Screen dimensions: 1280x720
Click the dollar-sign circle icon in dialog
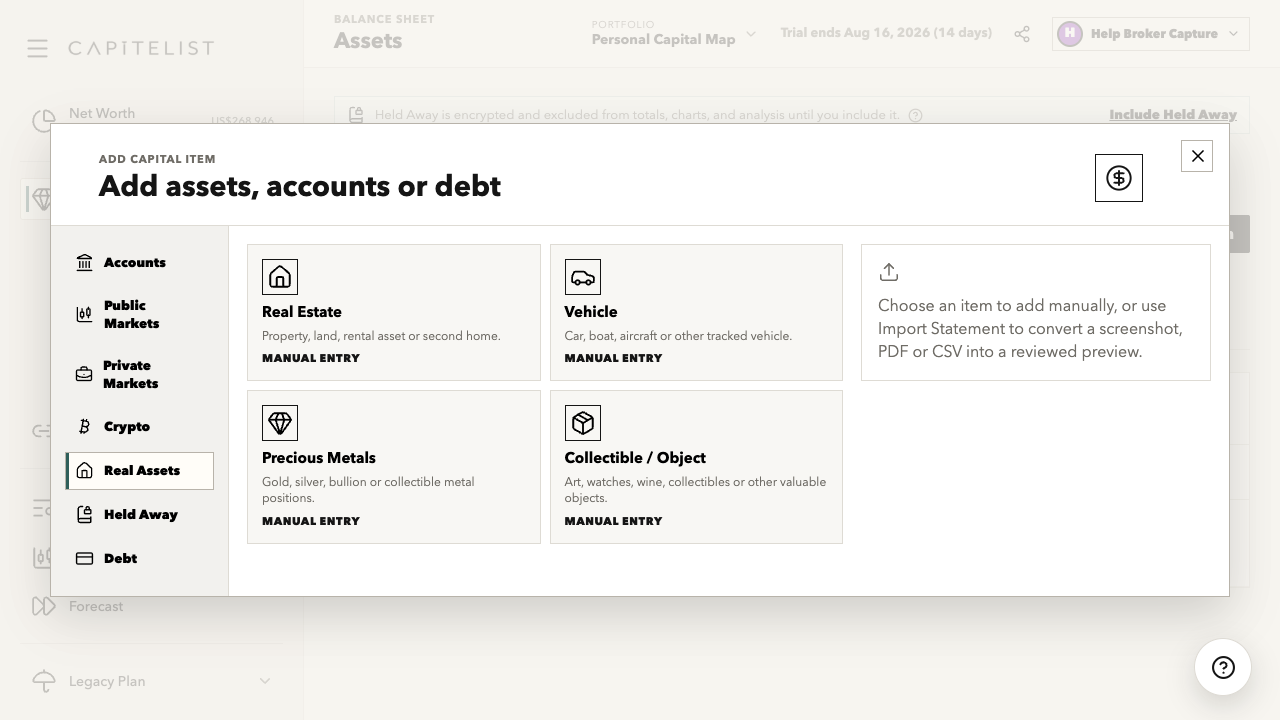(1119, 178)
